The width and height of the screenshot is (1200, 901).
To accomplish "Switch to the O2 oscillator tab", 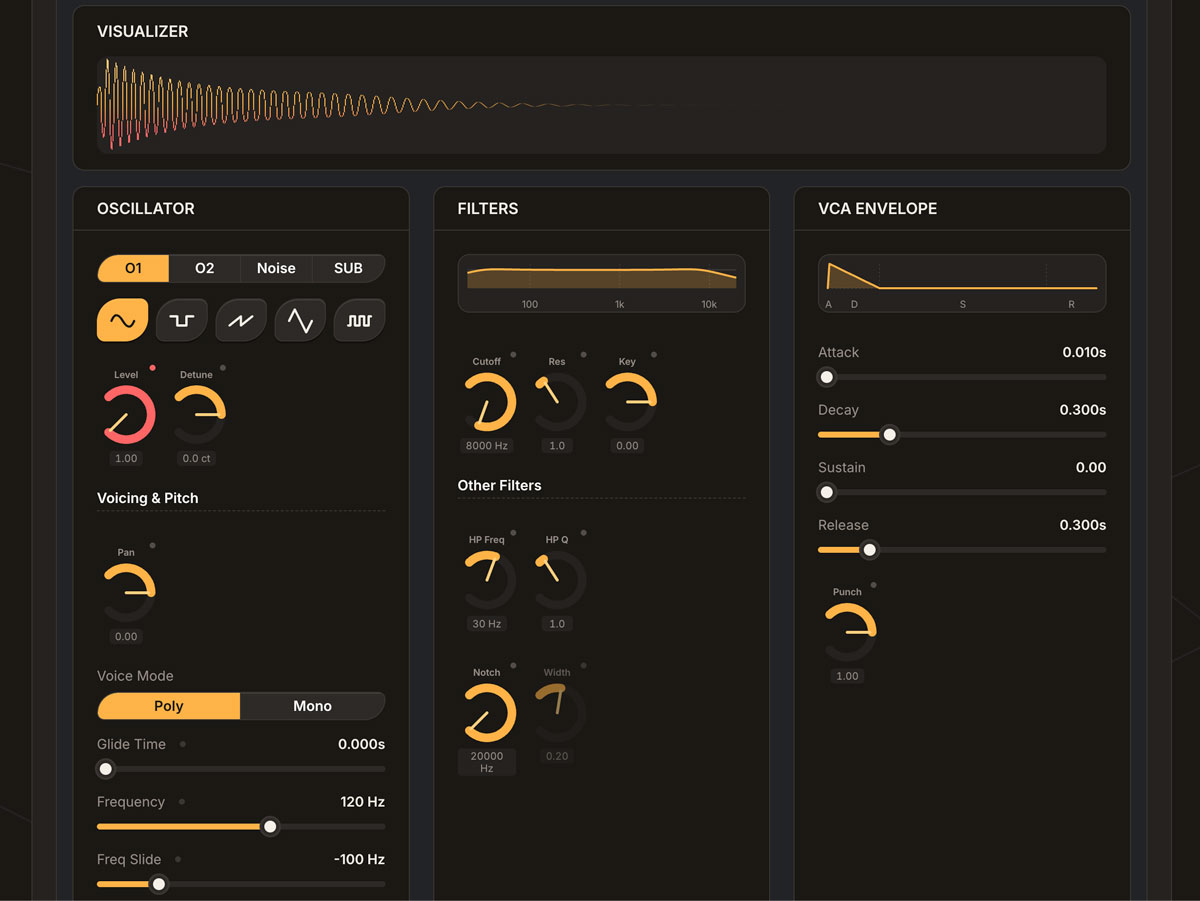I will click(204, 268).
